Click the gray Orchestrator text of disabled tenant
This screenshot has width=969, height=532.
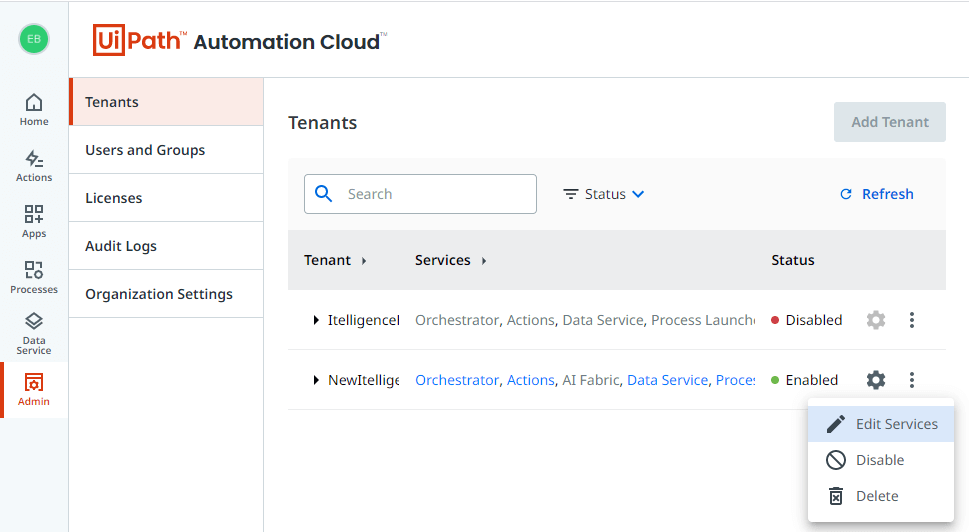tap(457, 320)
